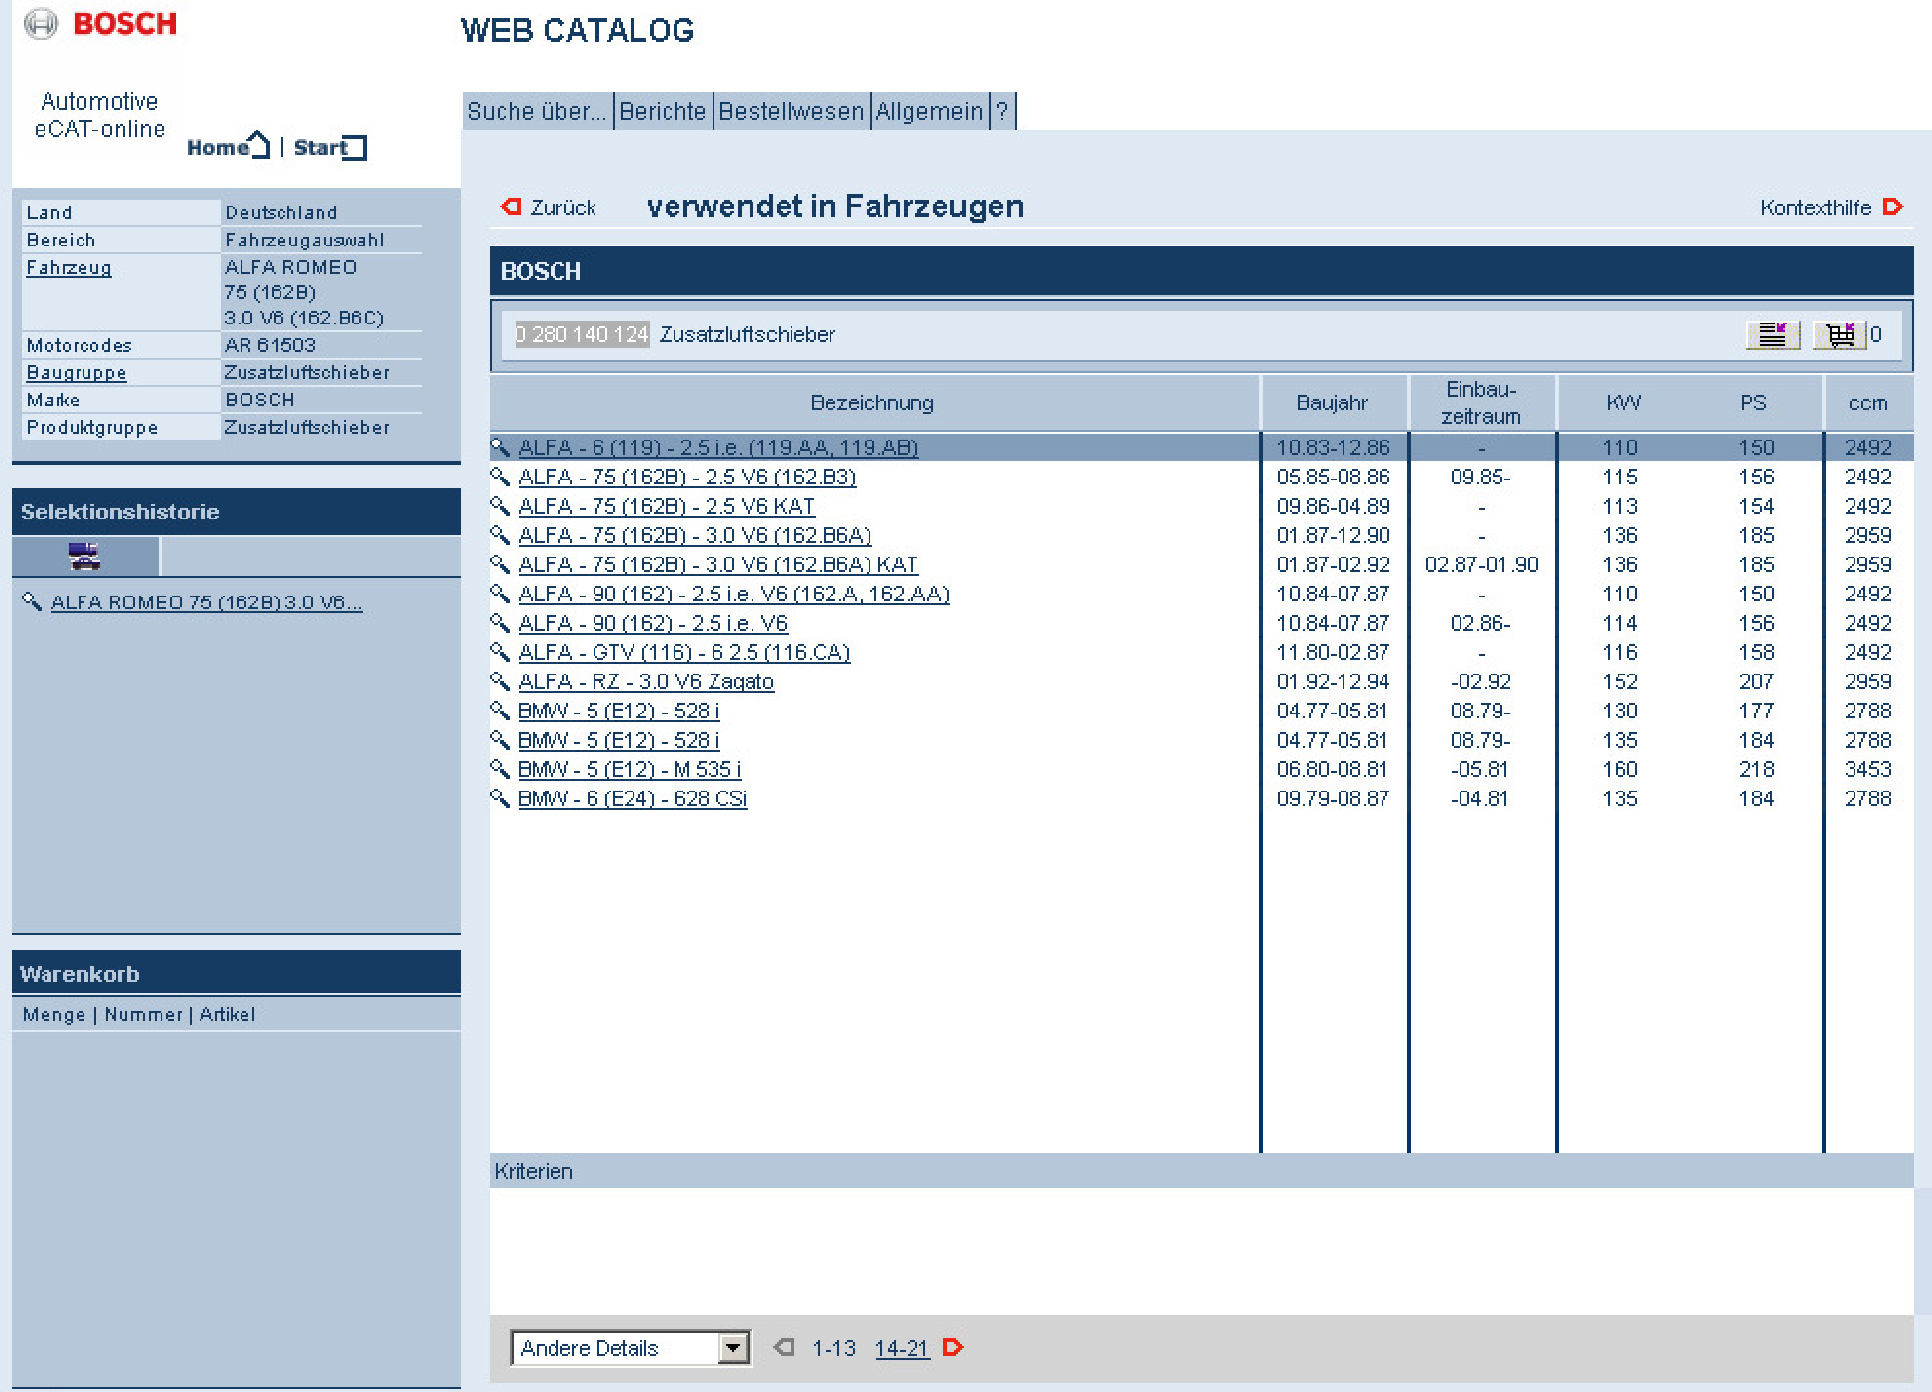Click the Baugruppe link in sidebar
The image size is (1932, 1392).
point(76,372)
